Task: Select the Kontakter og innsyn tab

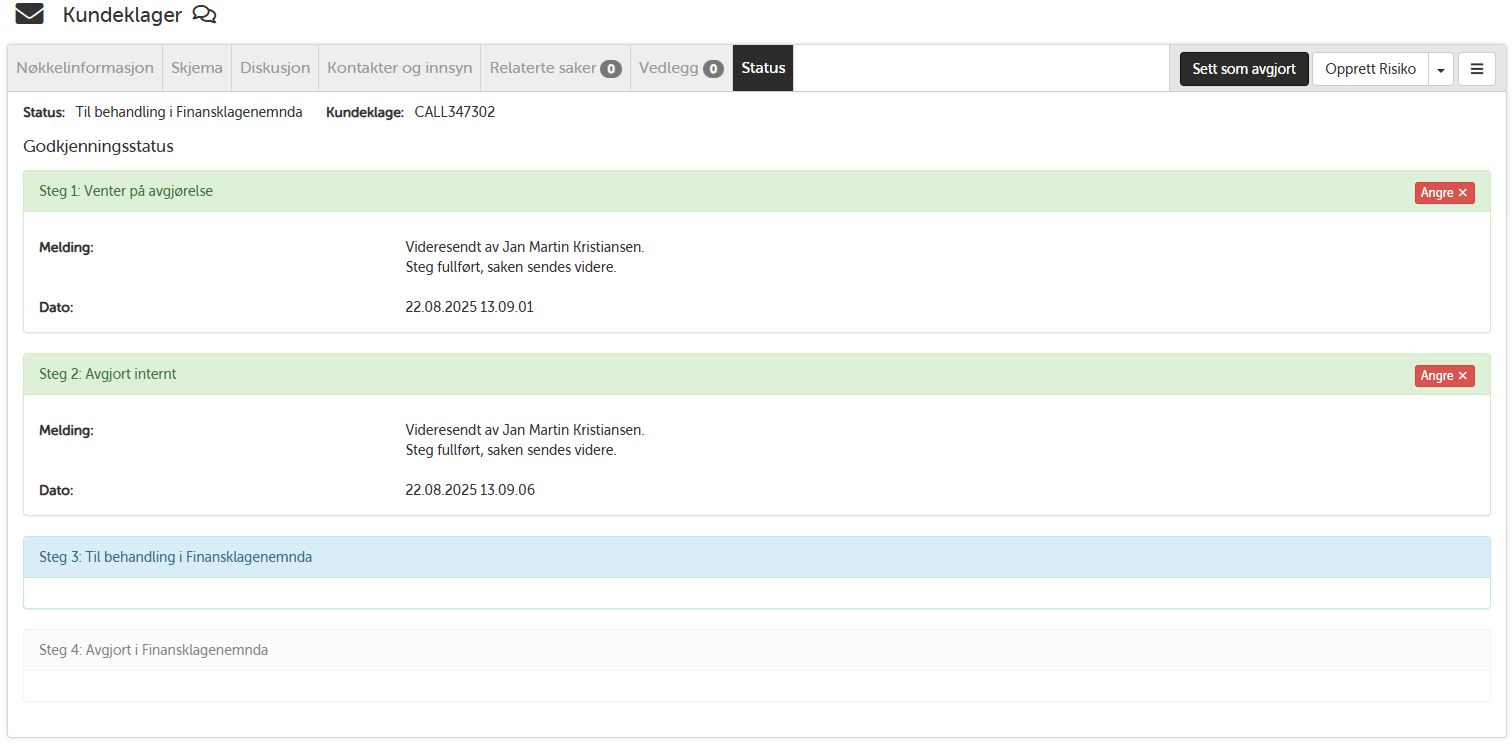Action: coord(399,68)
